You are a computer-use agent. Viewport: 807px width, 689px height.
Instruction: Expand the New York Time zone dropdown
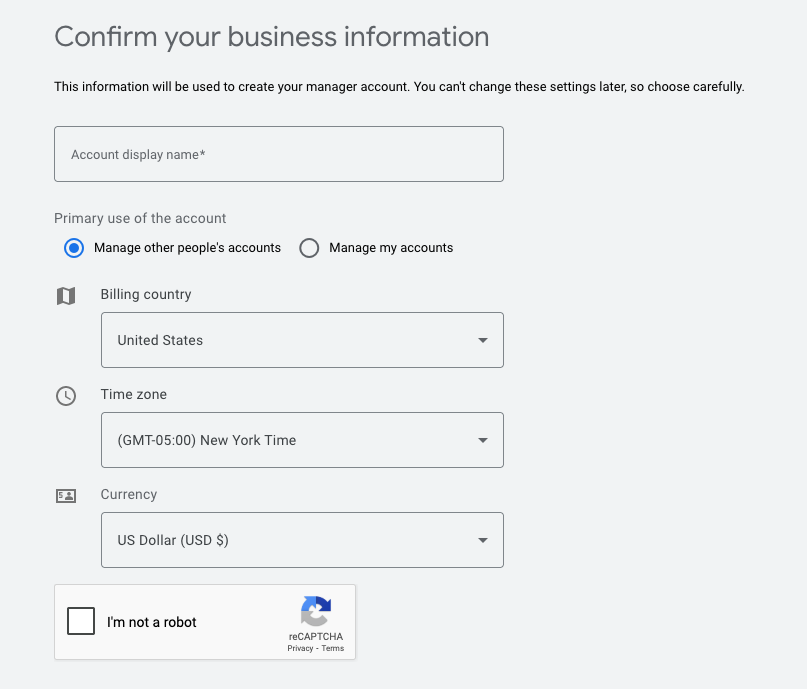(302, 440)
